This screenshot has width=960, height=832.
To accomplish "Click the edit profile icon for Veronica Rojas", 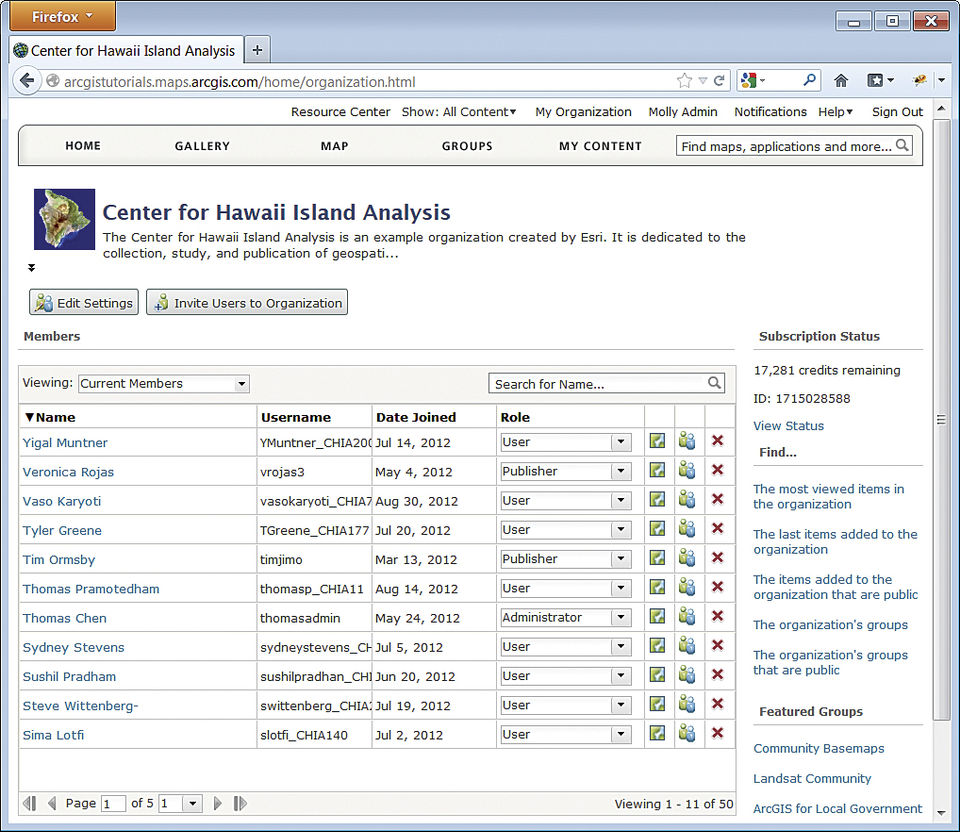I will point(658,470).
